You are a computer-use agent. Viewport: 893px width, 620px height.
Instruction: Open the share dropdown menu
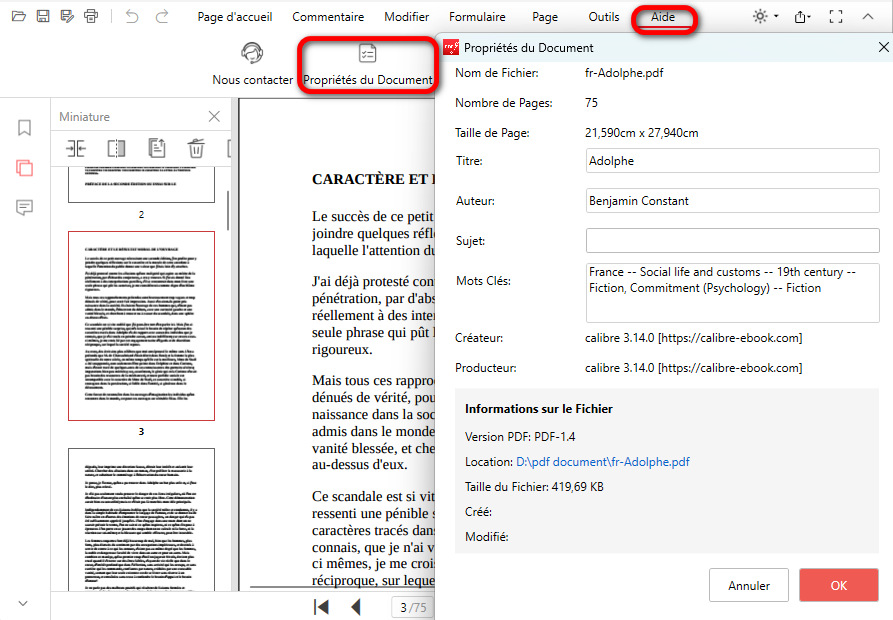click(x=802, y=17)
